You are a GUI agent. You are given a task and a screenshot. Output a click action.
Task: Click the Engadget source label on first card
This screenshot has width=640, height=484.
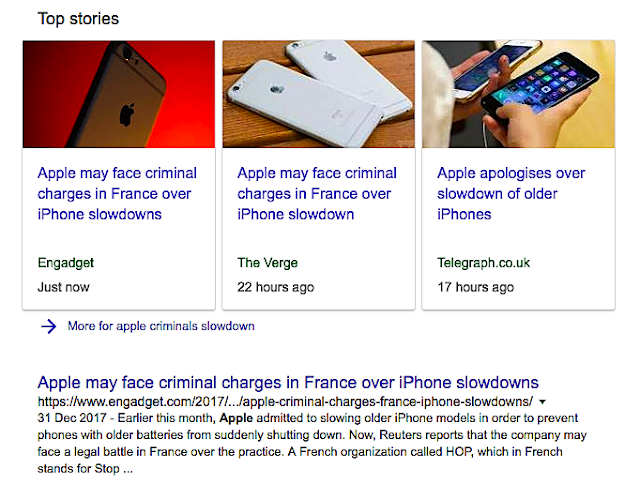tap(66, 263)
